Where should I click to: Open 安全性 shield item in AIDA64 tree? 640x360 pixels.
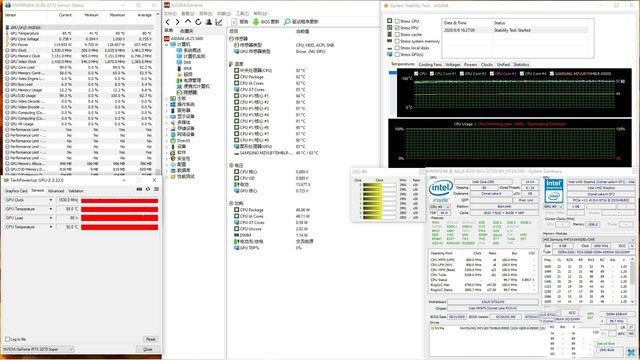pyautogui.click(x=180, y=158)
